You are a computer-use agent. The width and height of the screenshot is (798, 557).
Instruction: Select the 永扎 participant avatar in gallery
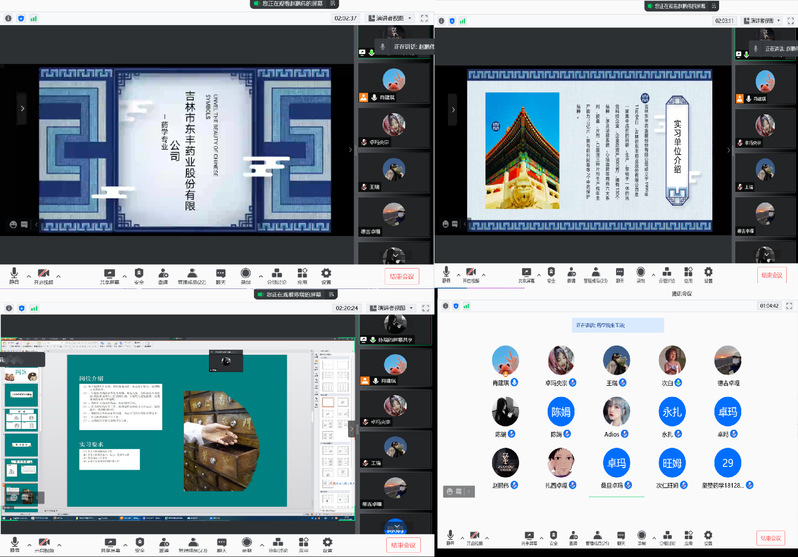pyautogui.click(x=671, y=411)
